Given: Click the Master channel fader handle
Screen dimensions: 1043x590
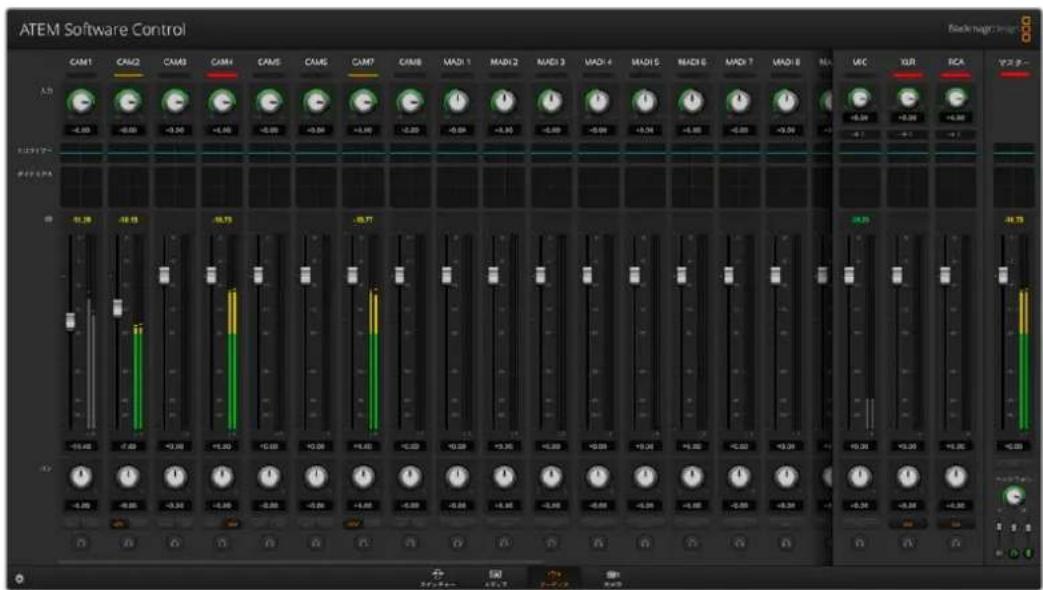Looking at the screenshot, I should (x=1003, y=274).
